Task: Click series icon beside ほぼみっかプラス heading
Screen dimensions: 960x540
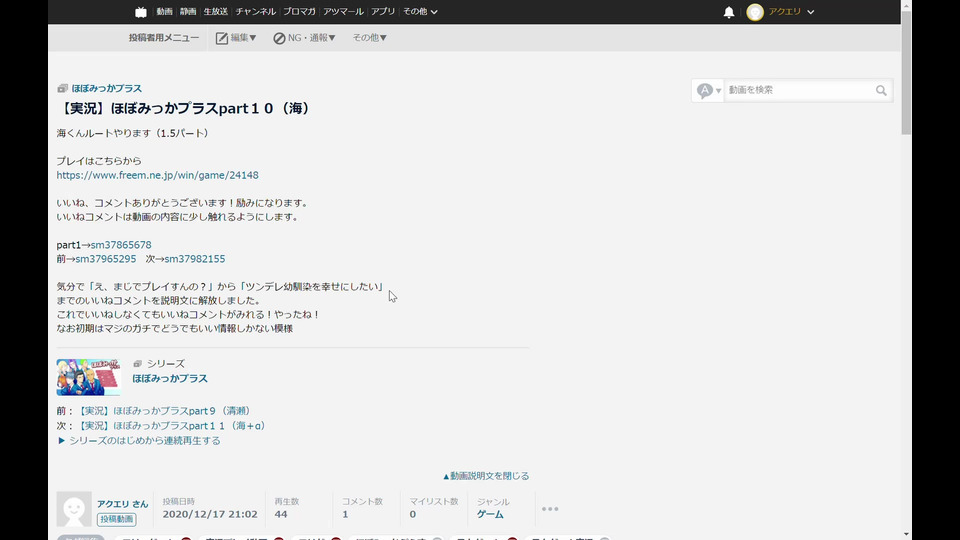Action: (x=62, y=89)
